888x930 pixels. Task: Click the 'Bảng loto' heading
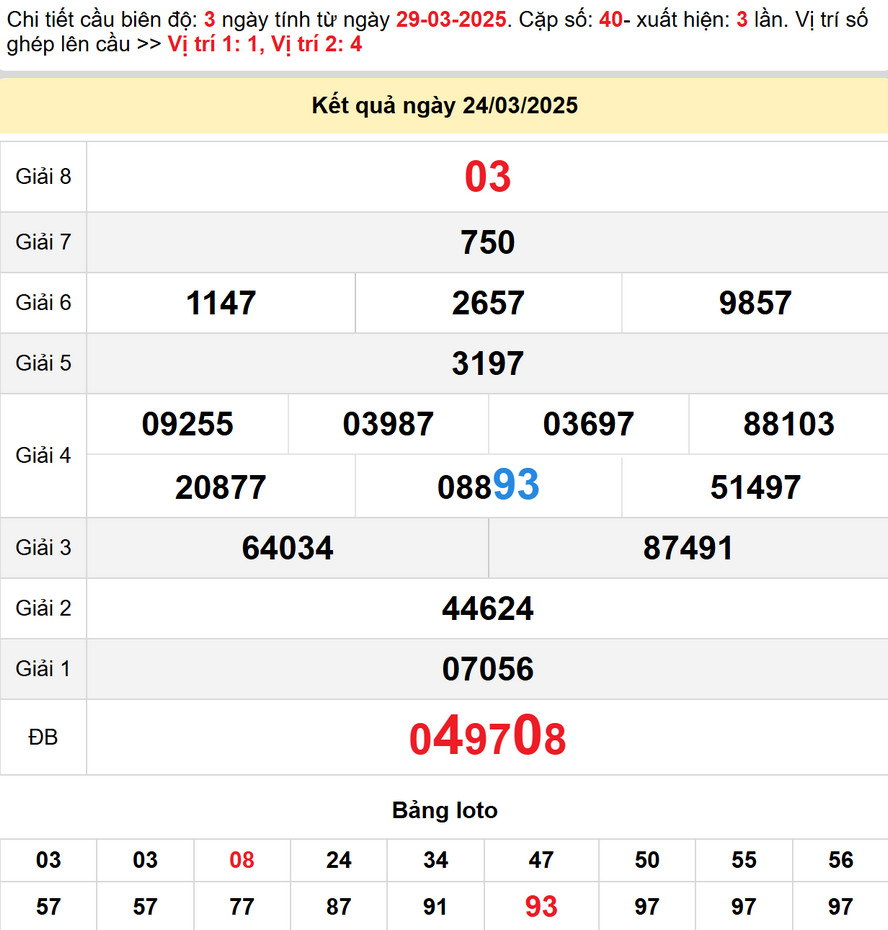click(444, 810)
